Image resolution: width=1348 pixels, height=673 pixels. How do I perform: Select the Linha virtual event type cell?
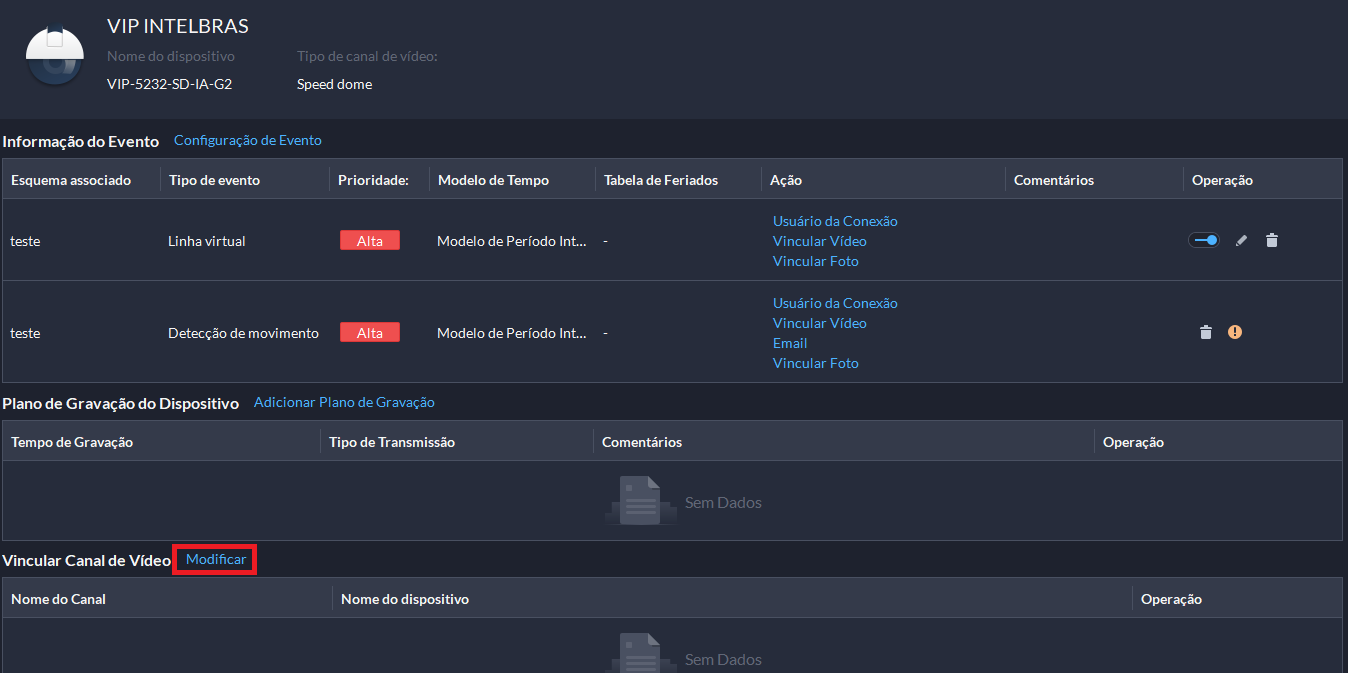pos(207,241)
